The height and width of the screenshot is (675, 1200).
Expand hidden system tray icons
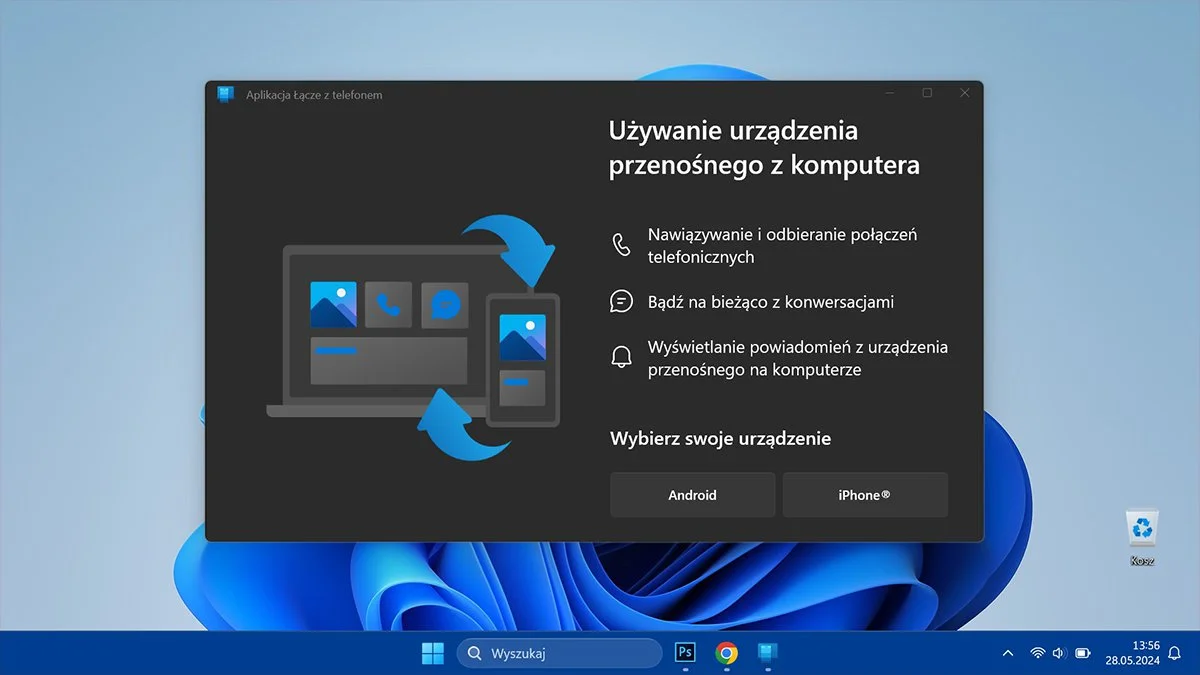coord(1007,652)
